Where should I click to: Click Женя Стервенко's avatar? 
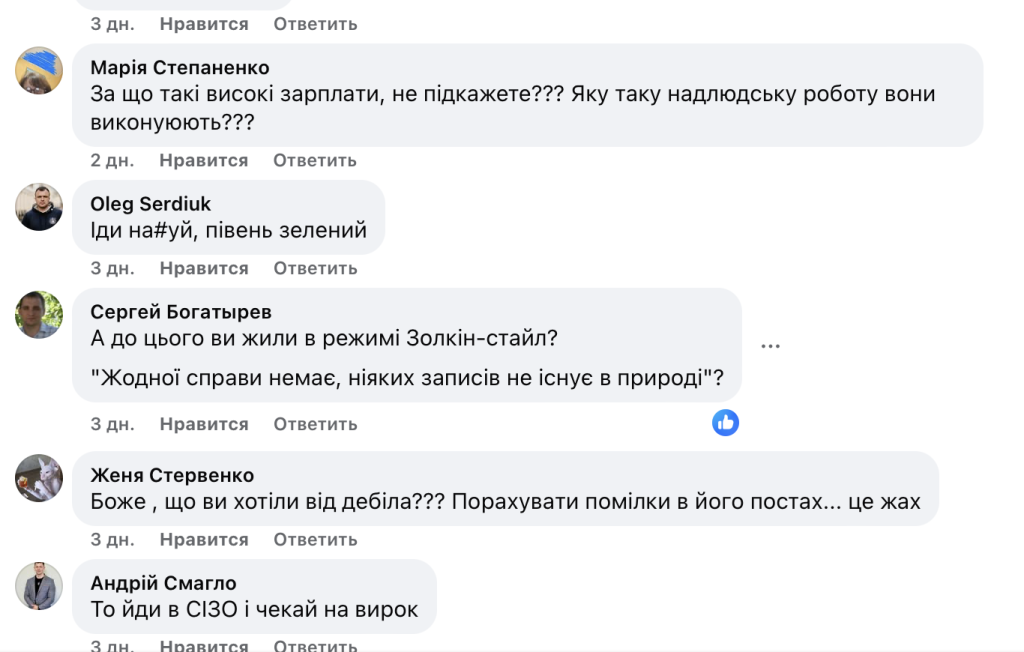pos(38,478)
